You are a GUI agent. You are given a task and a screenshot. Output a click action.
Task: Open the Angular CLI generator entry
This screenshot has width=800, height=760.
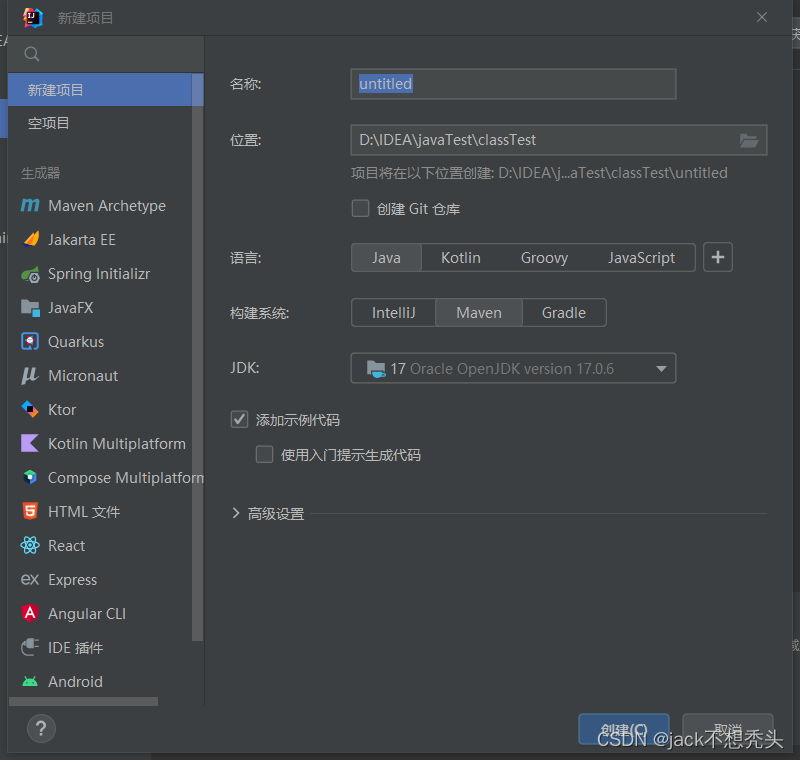click(100, 614)
